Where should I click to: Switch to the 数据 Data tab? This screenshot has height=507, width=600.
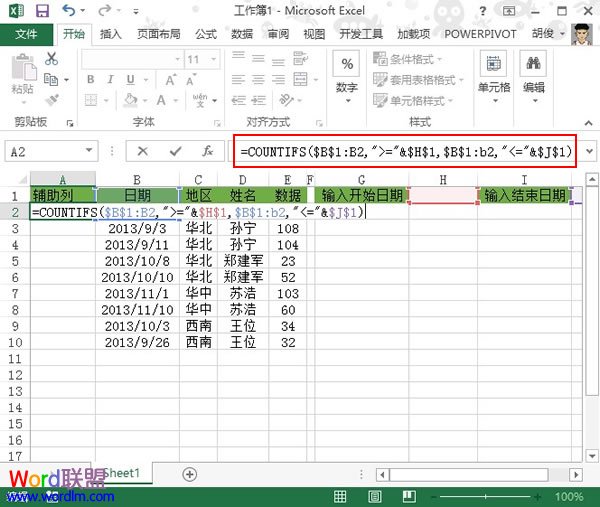coord(242,34)
